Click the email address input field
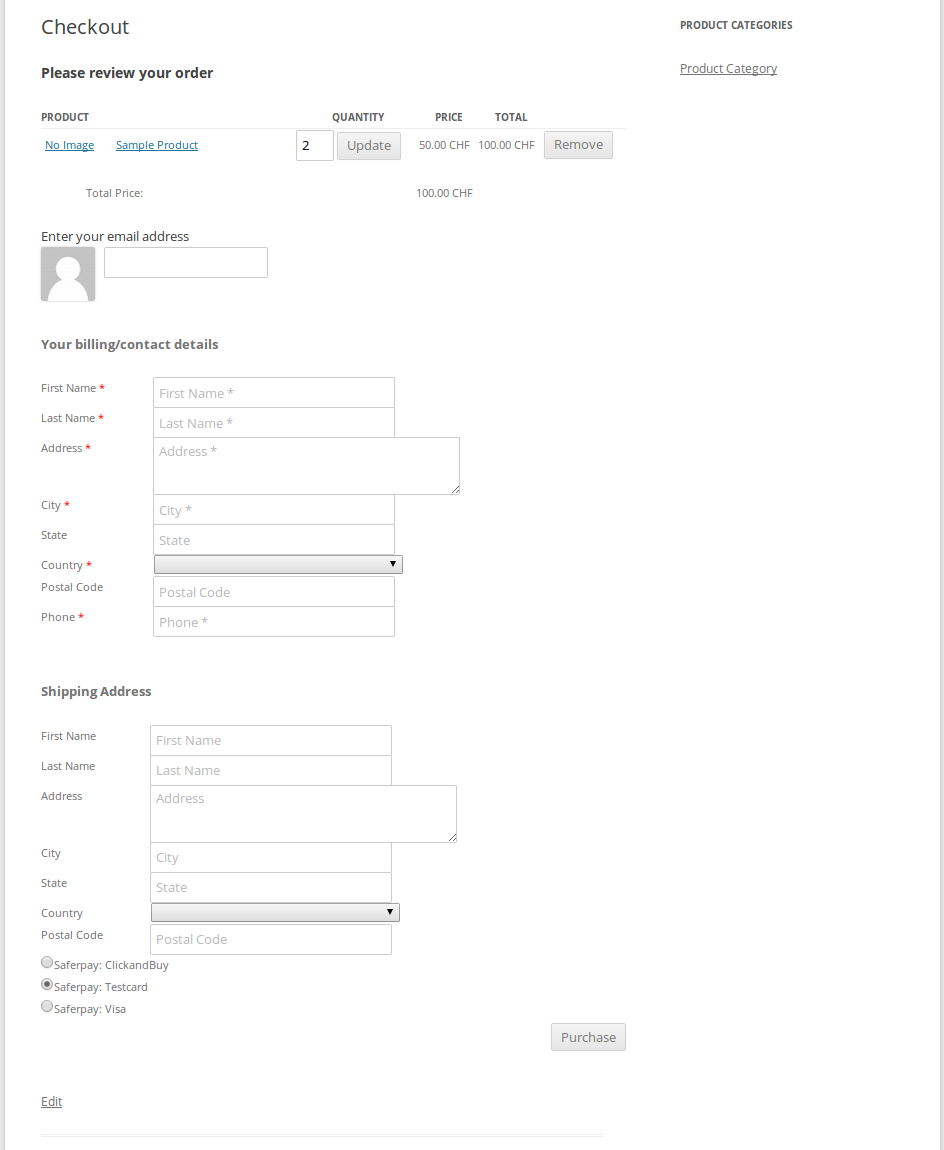The width and height of the screenshot is (944, 1150). [x=185, y=262]
